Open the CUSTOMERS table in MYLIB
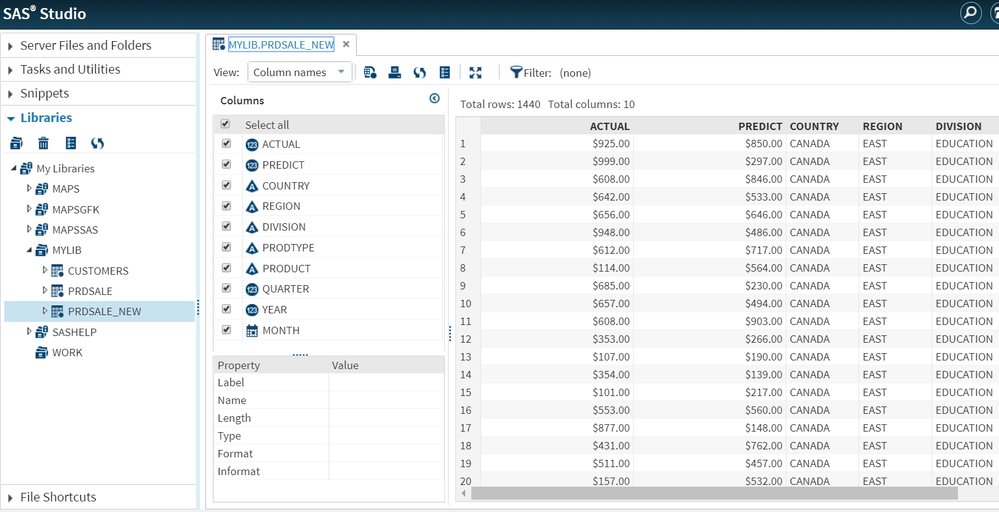 pyautogui.click(x=97, y=271)
